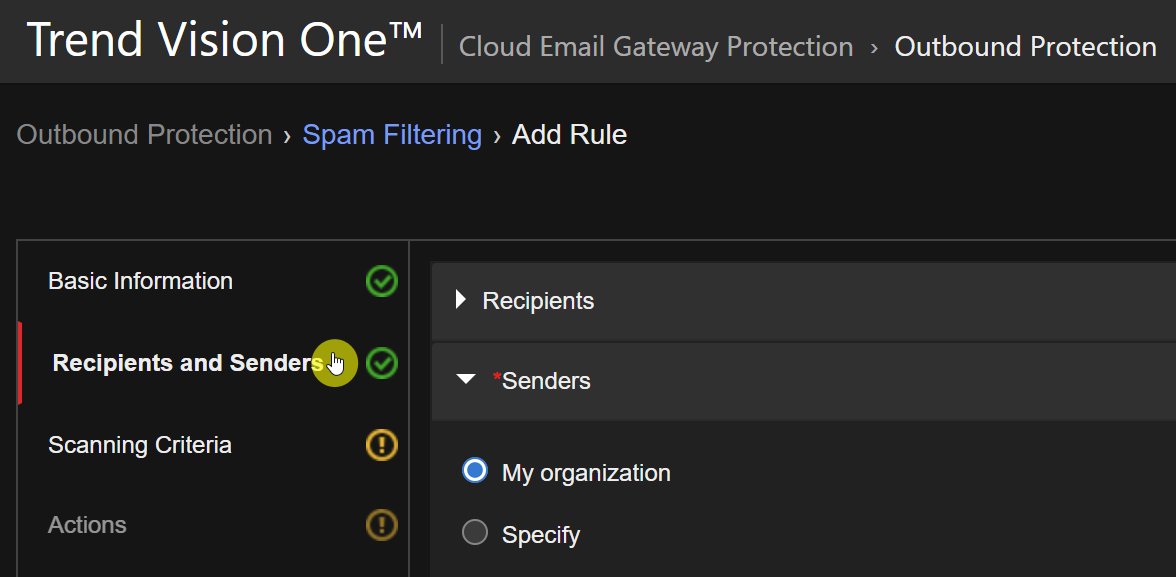Open the Scanning Criteria step
This screenshot has width=1176, height=577.
(x=140, y=445)
